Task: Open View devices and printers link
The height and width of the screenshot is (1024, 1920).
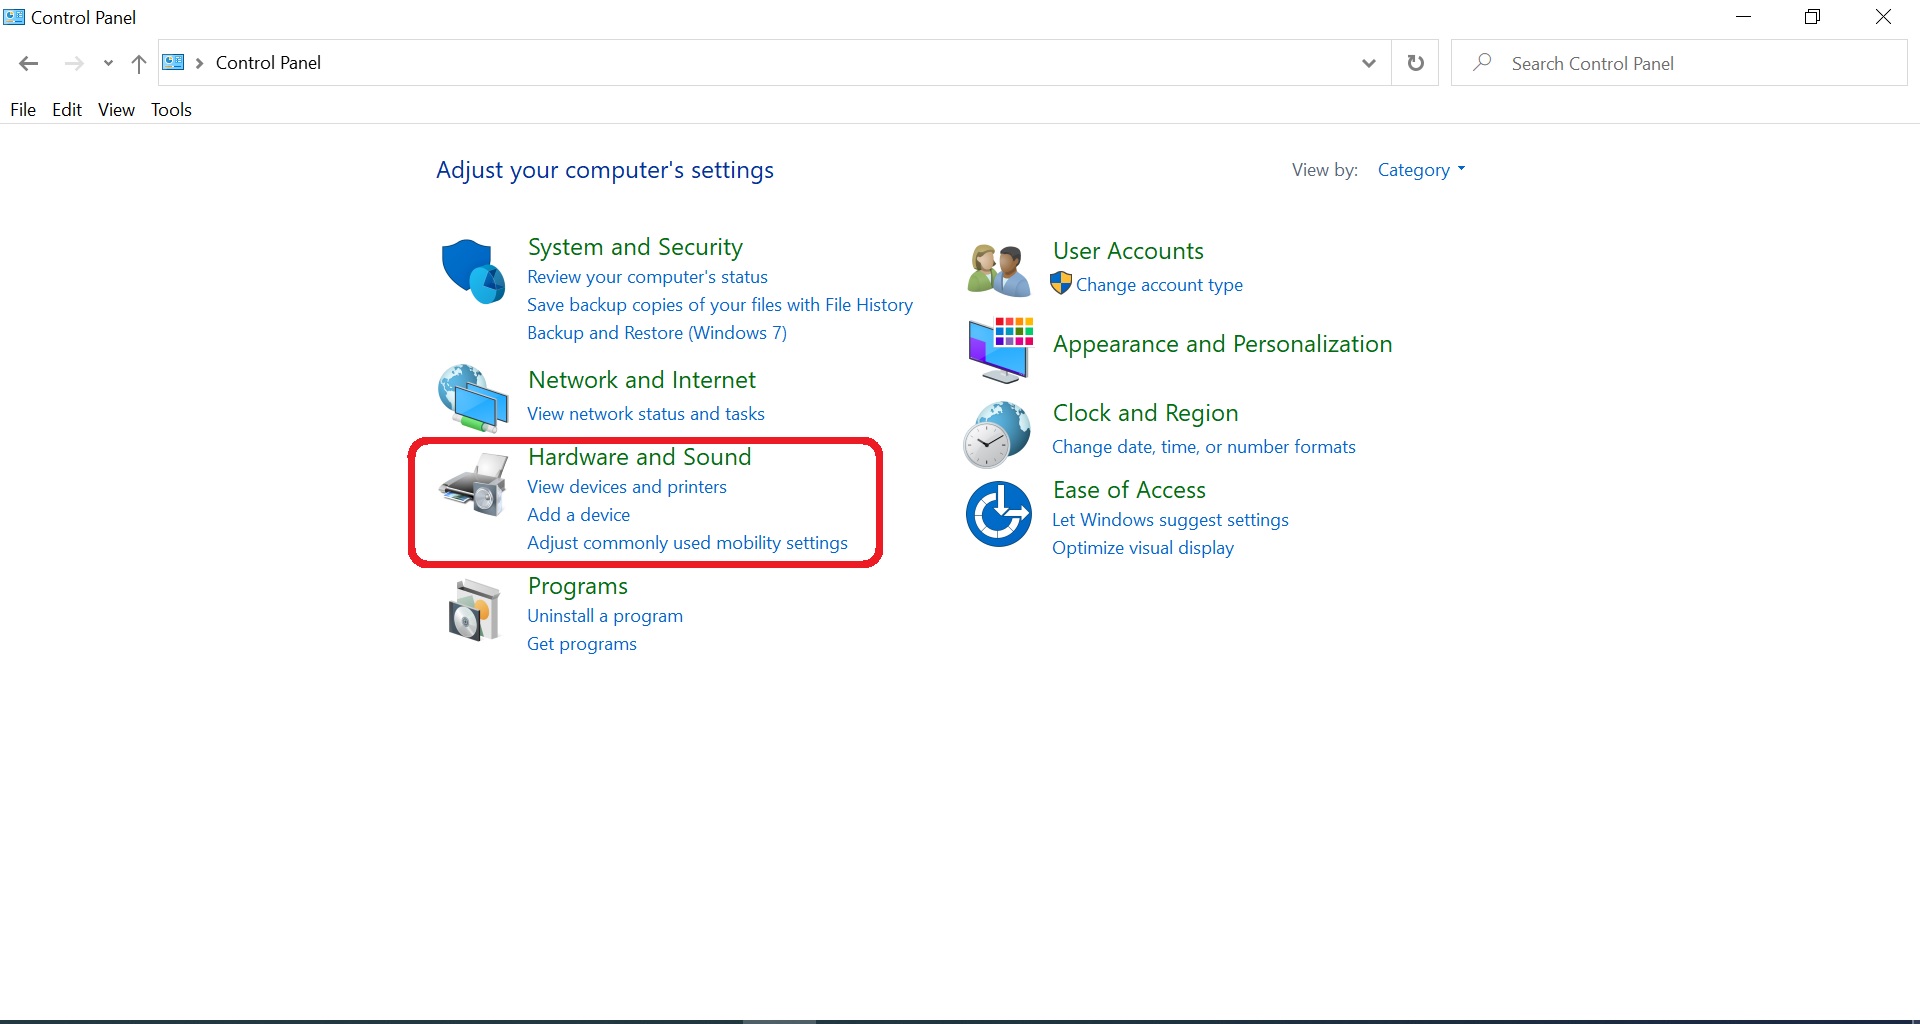Action: click(626, 487)
